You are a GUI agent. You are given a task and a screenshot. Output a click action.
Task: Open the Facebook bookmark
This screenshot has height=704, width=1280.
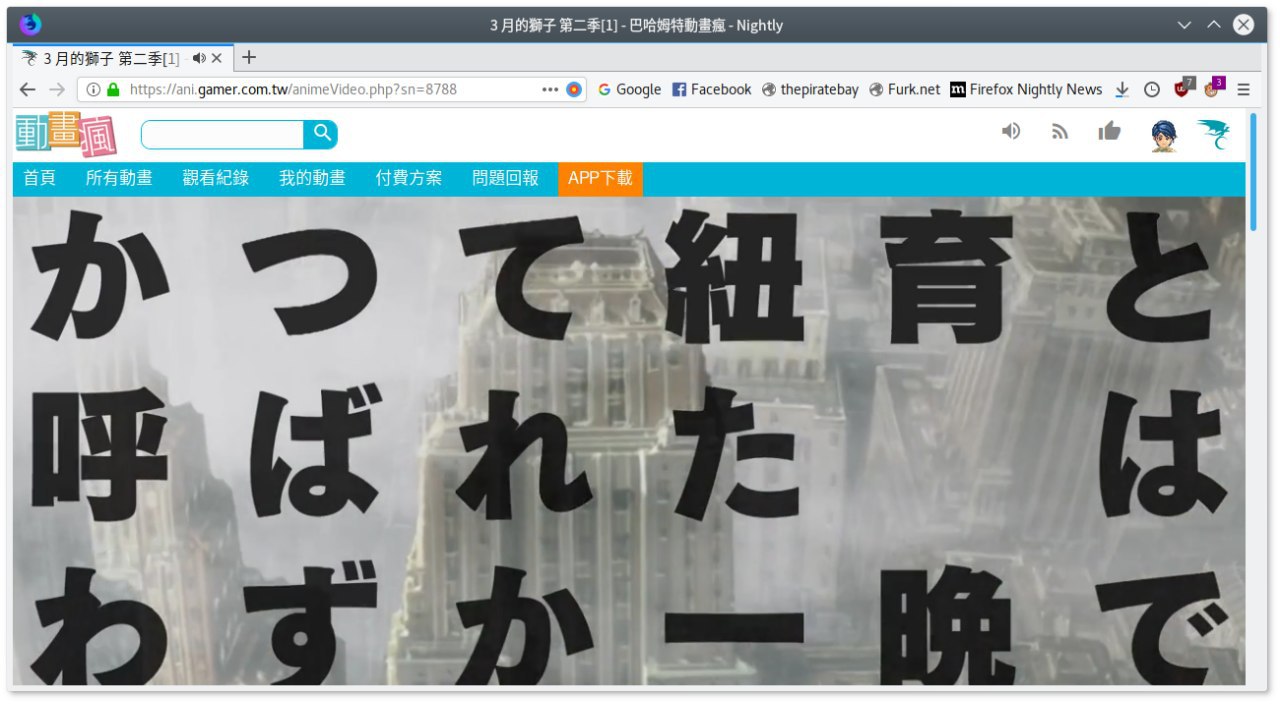click(711, 89)
